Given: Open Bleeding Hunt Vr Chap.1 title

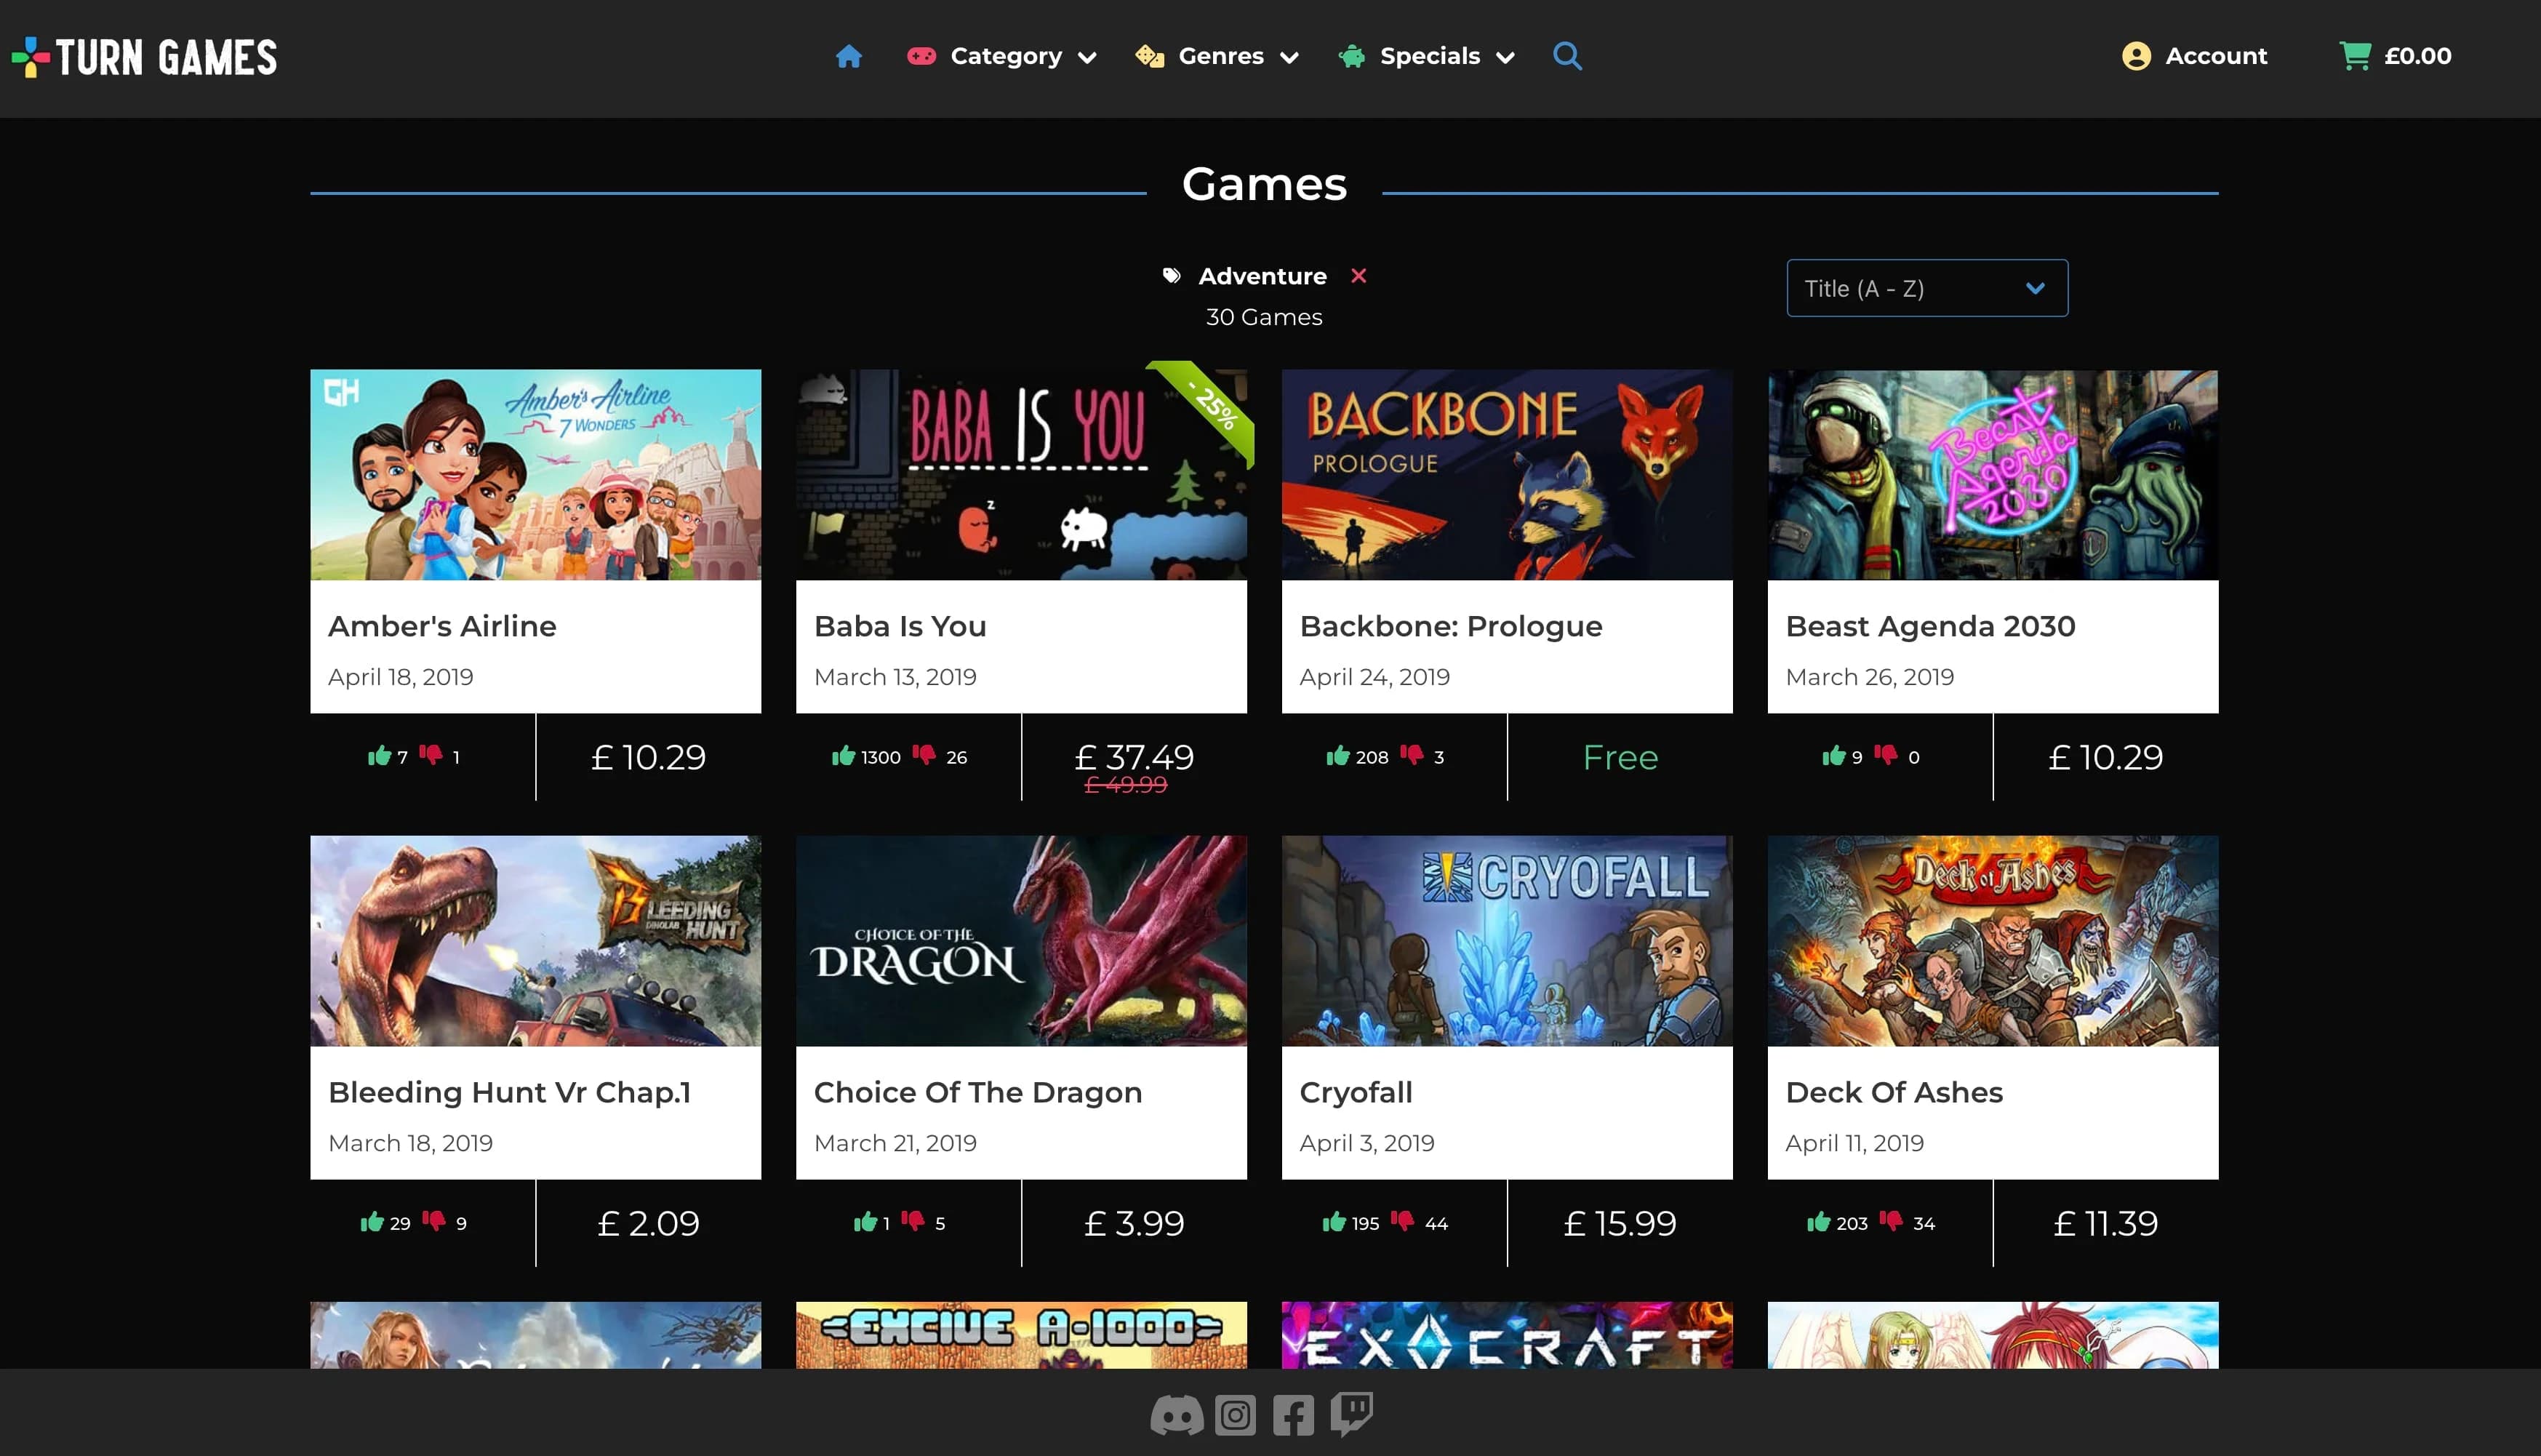Looking at the screenshot, I should click(x=509, y=1092).
